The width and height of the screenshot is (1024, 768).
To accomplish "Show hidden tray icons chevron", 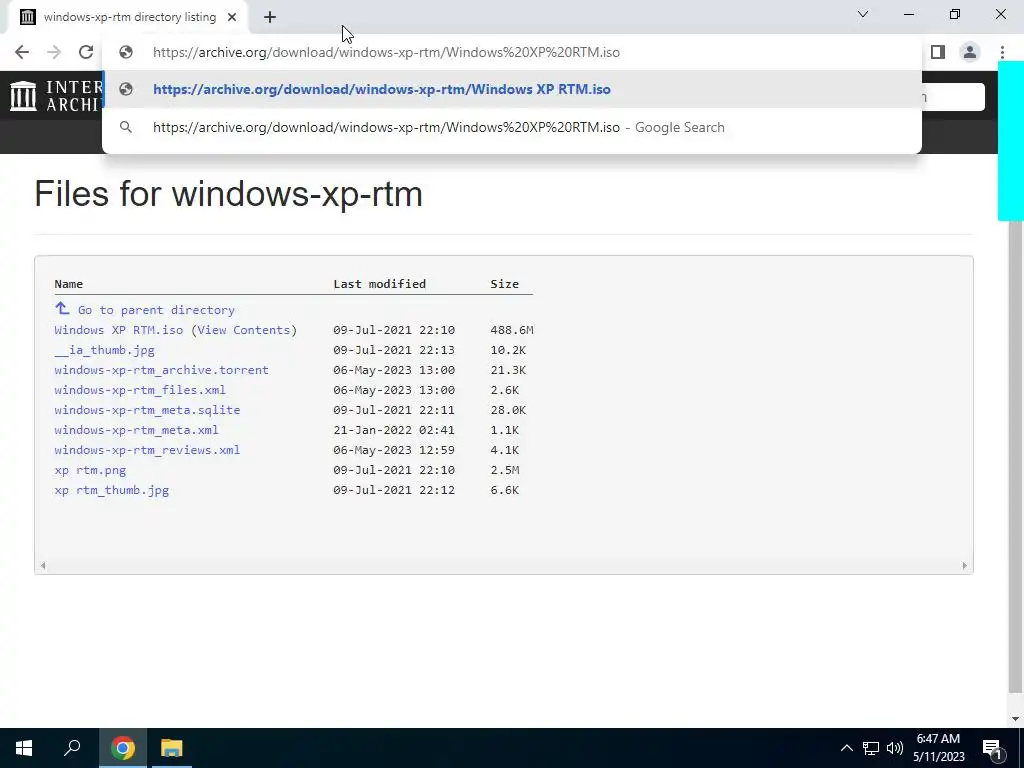I will click(x=846, y=748).
